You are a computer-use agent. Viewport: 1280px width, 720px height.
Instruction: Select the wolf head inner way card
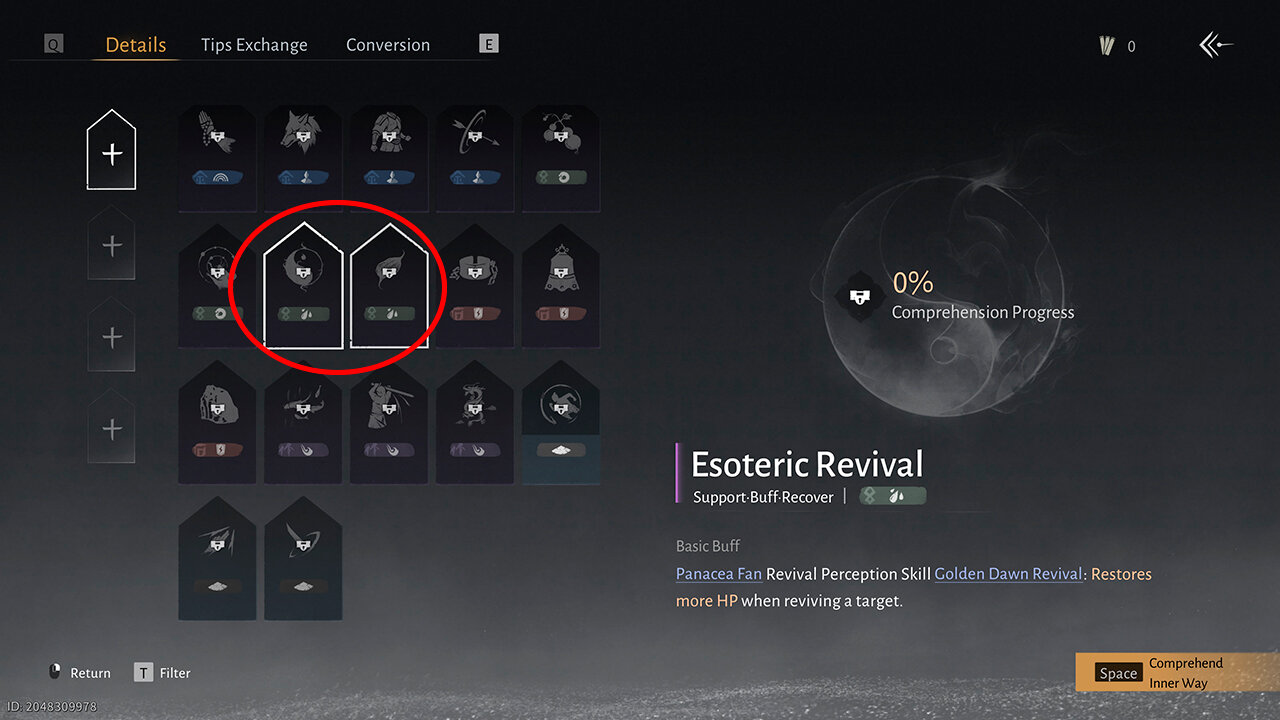(303, 158)
